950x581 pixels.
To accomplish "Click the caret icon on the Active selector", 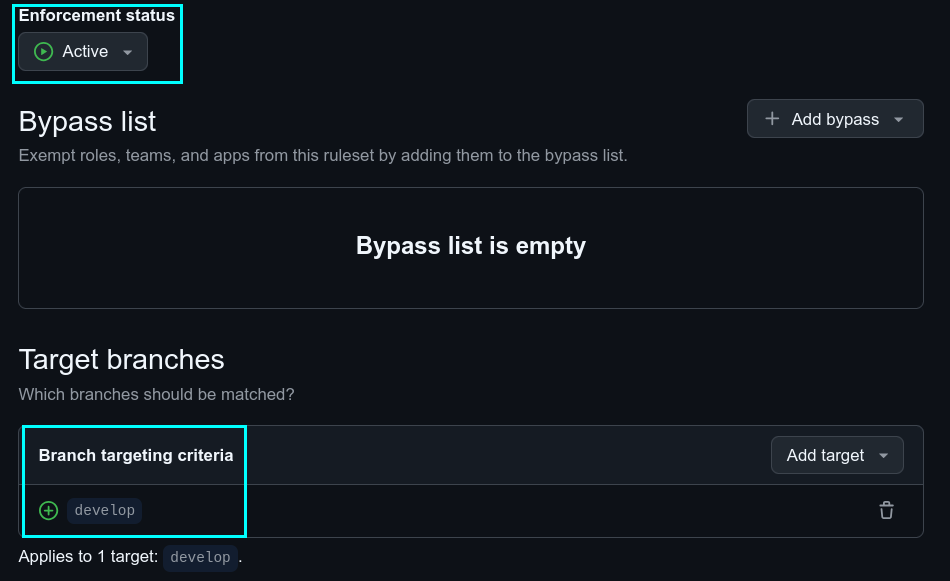I will click(127, 51).
